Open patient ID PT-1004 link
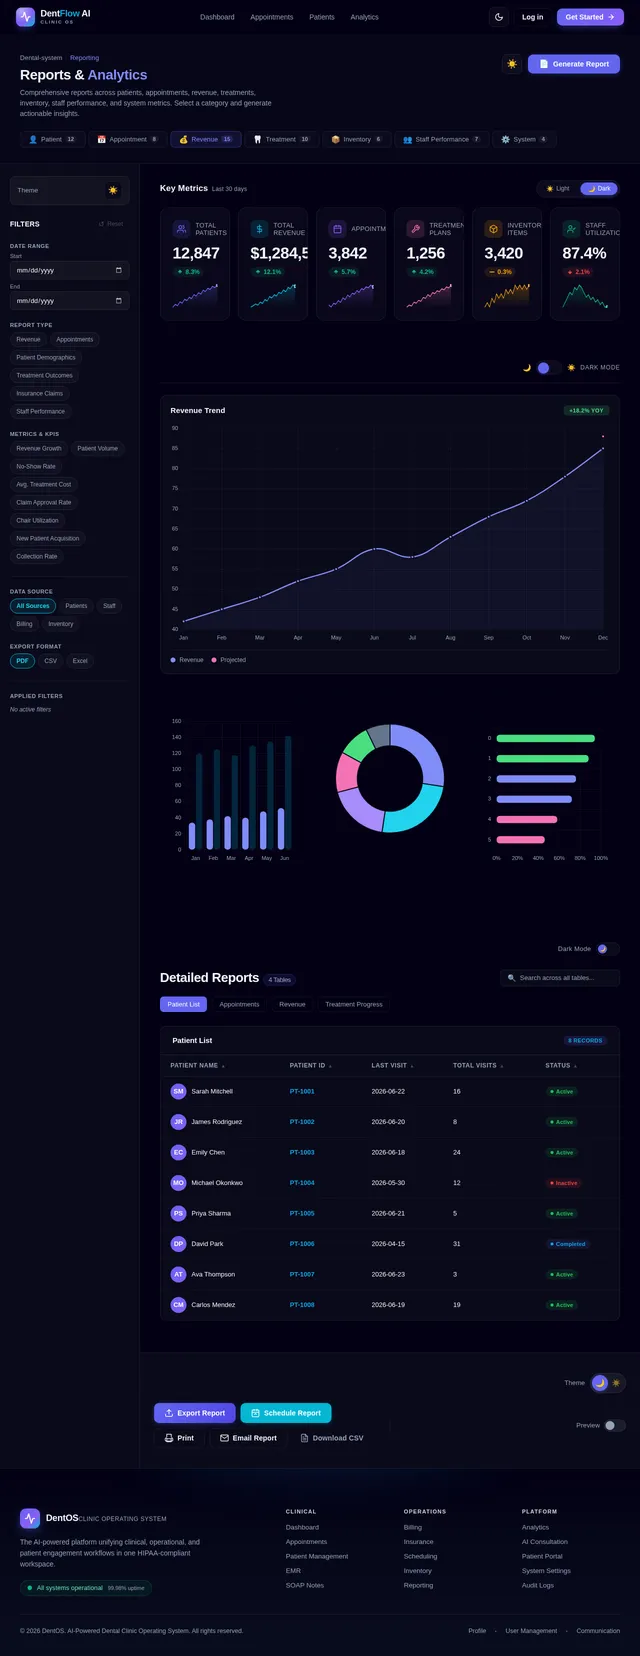The image size is (640, 1656). pyautogui.click(x=302, y=1183)
